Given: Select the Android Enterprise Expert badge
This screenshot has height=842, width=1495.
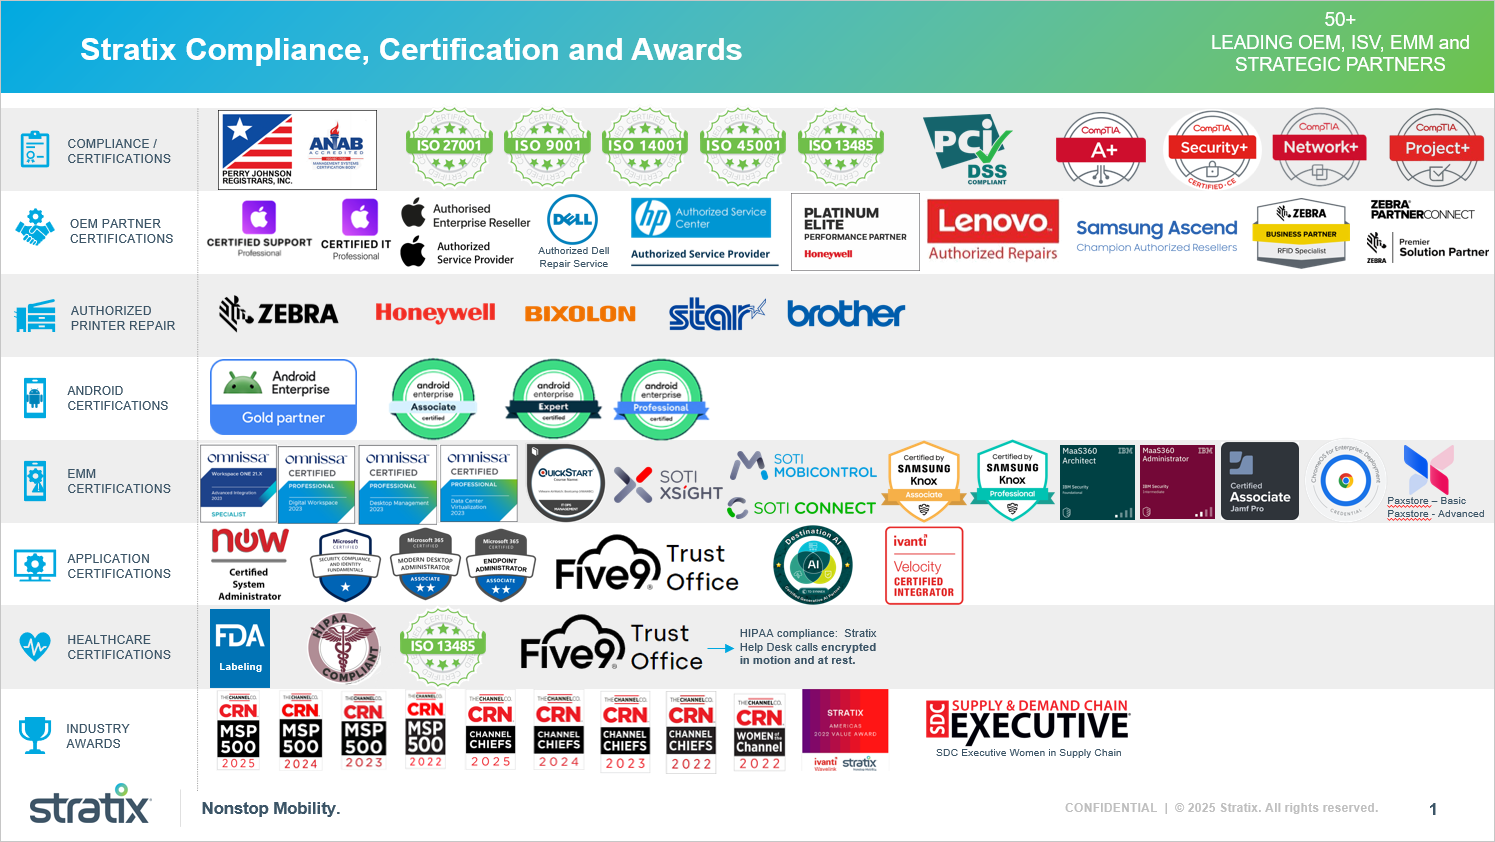Looking at the screenshot, I should point(553,399).
